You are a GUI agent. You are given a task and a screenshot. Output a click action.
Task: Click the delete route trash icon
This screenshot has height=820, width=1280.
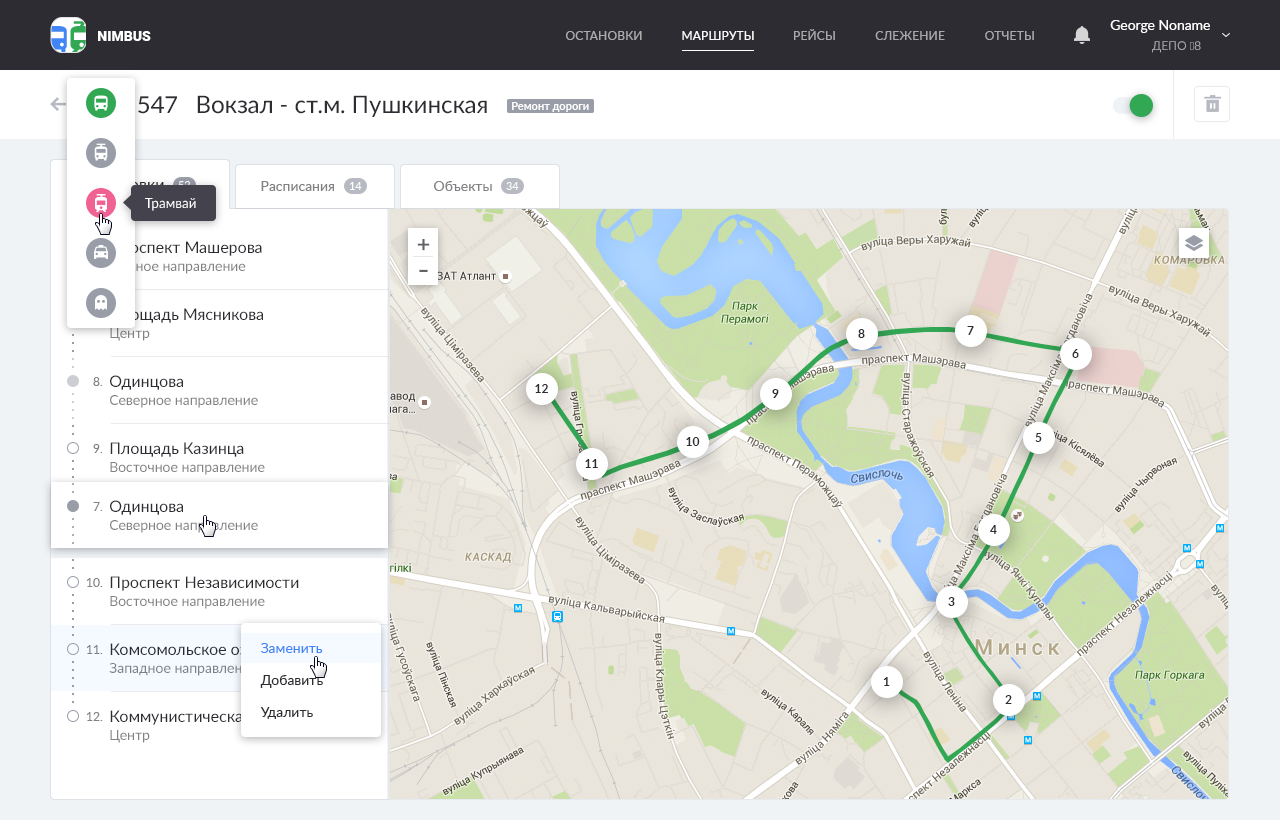(x=1210, y=104)
